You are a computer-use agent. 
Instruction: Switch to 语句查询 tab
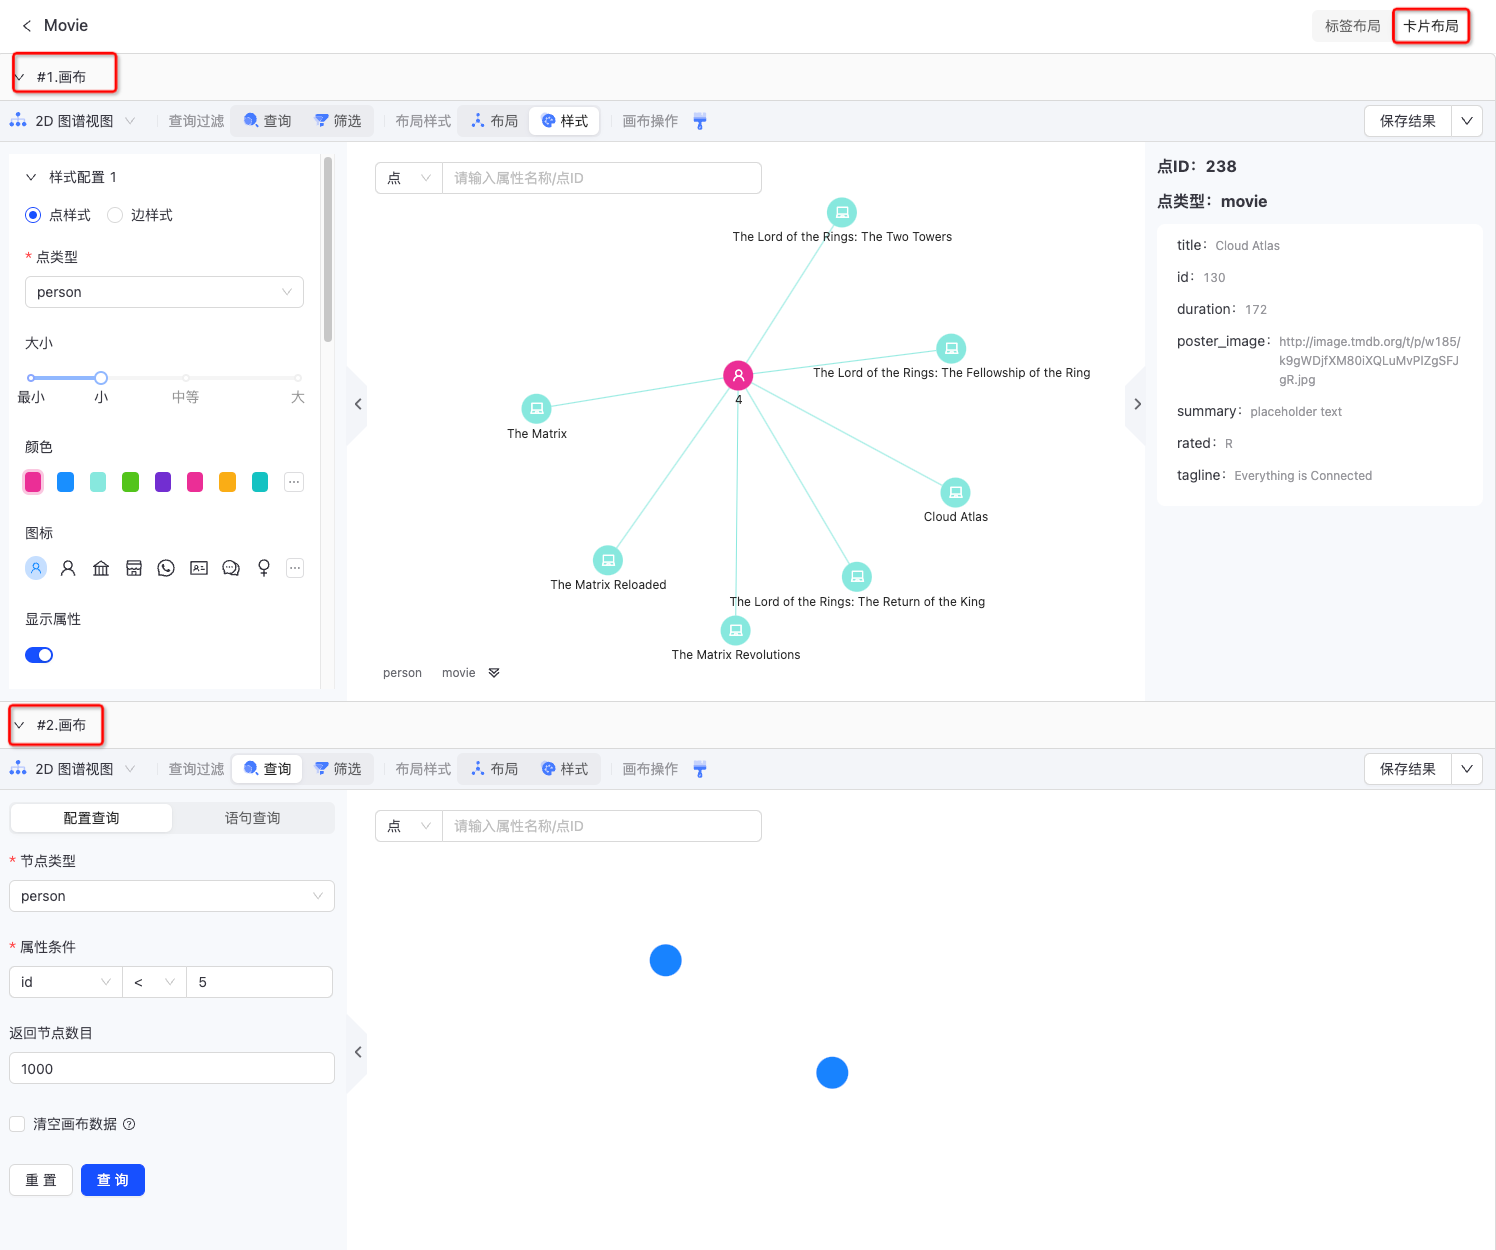pos(253,818)
